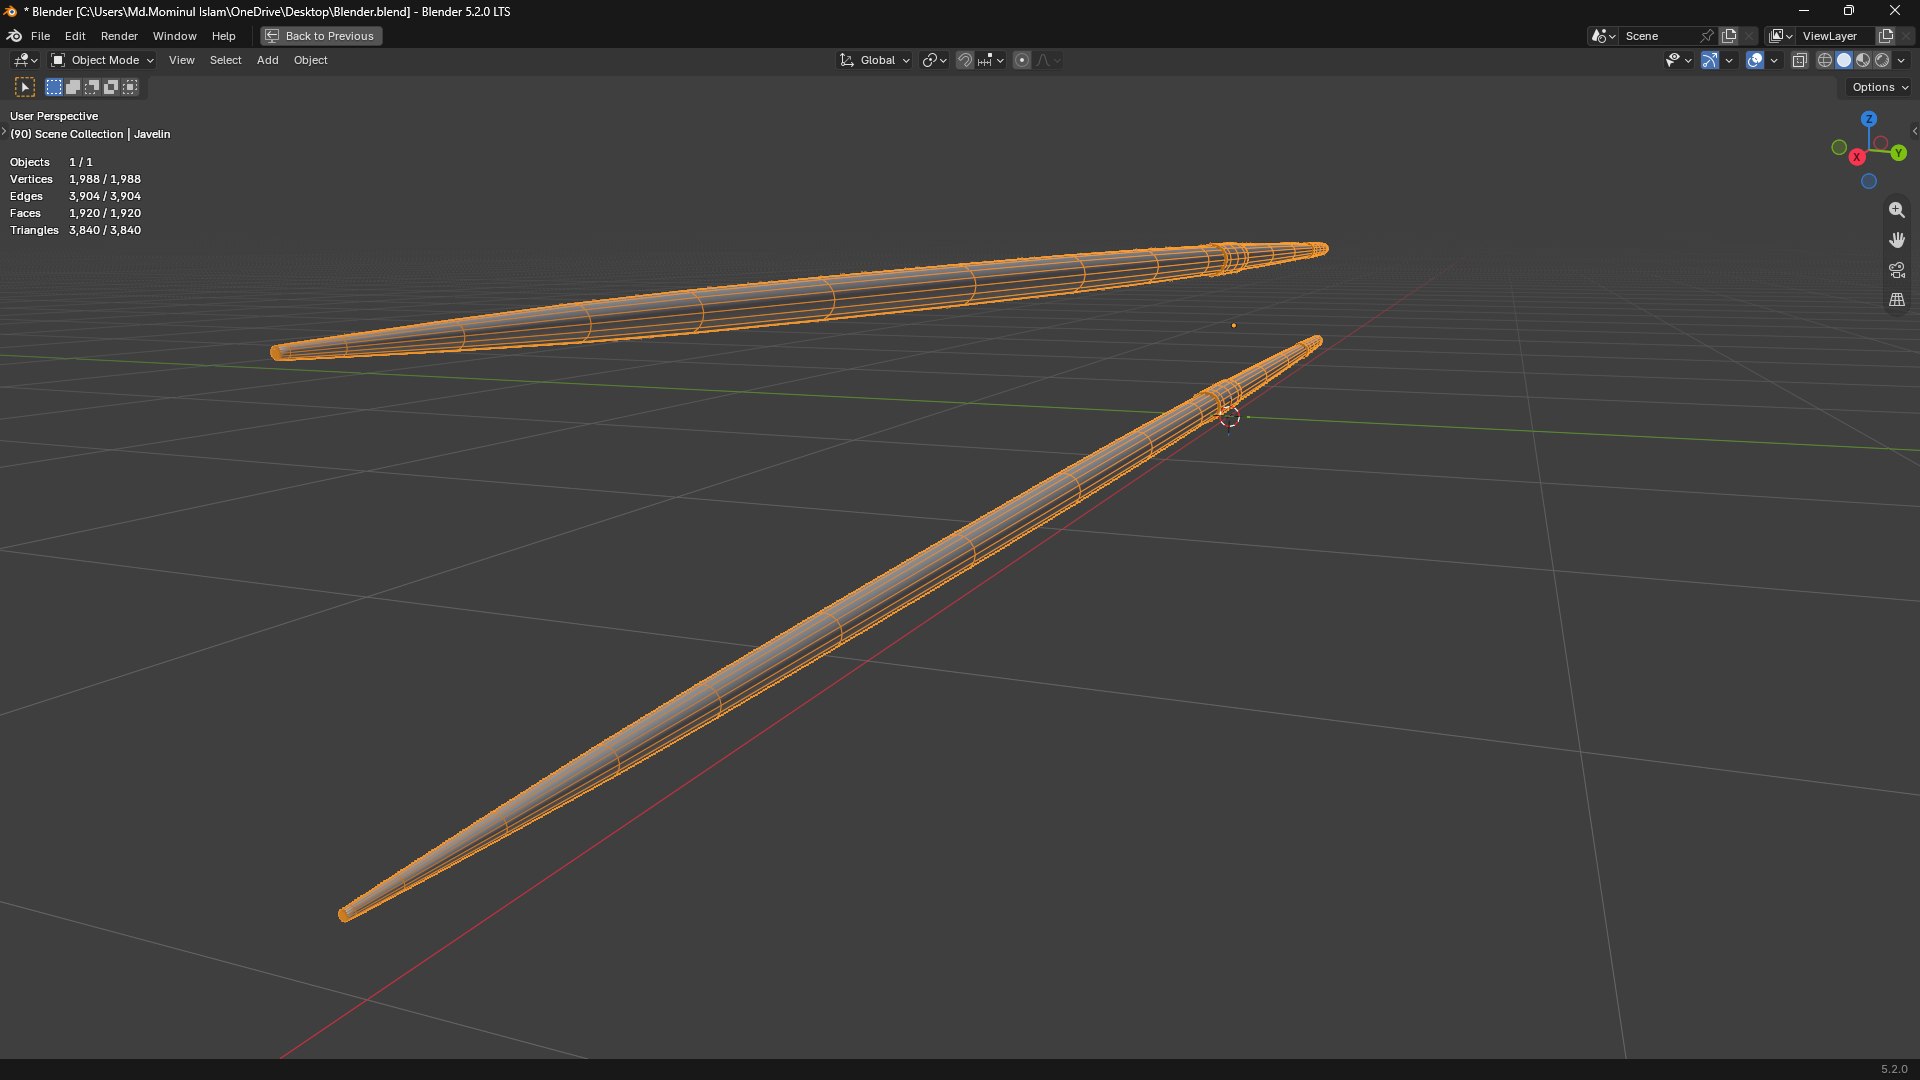Toggle viewport gizmos display
The height and width of the screenshot is (1080, 1920).
point(1710,60)
